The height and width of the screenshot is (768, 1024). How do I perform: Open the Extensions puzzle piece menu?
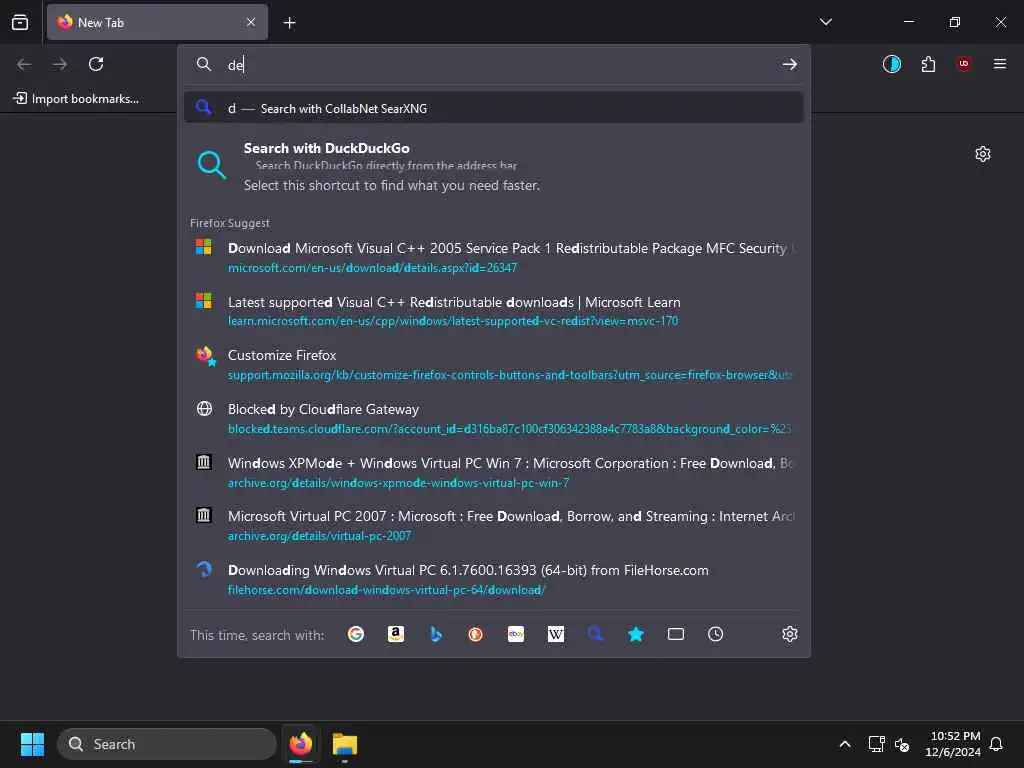point(928,64)
